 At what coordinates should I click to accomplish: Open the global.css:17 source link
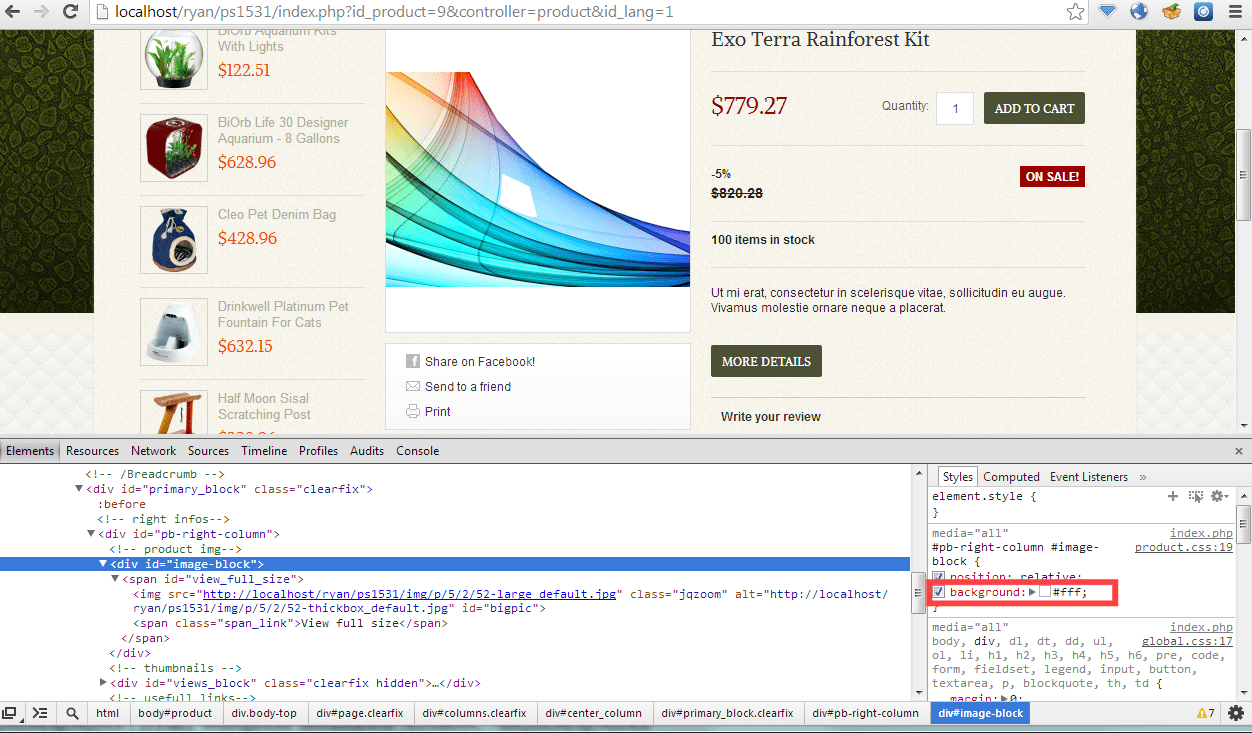pyautogui.click(x=1187, y=642)
